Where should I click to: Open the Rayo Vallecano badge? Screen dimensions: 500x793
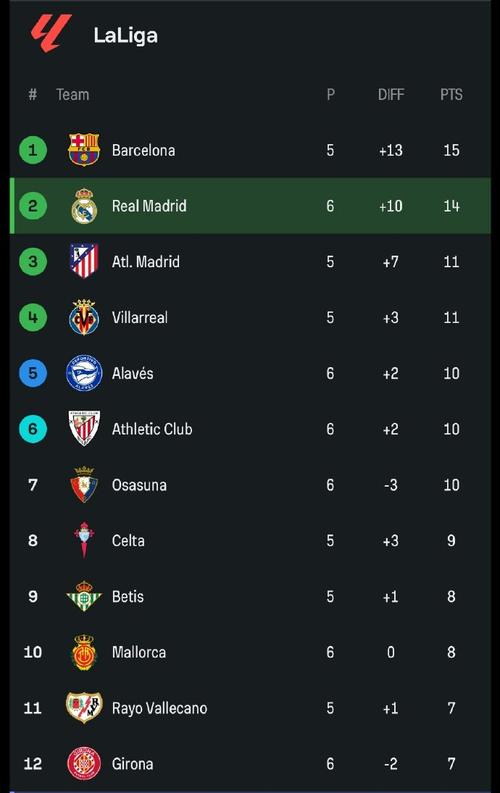point(84,708)
